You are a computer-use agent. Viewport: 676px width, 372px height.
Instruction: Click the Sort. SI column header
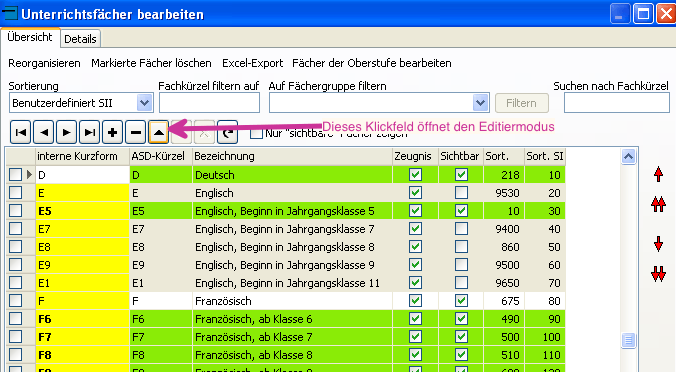pyautogui.click(x=545, y=156)
